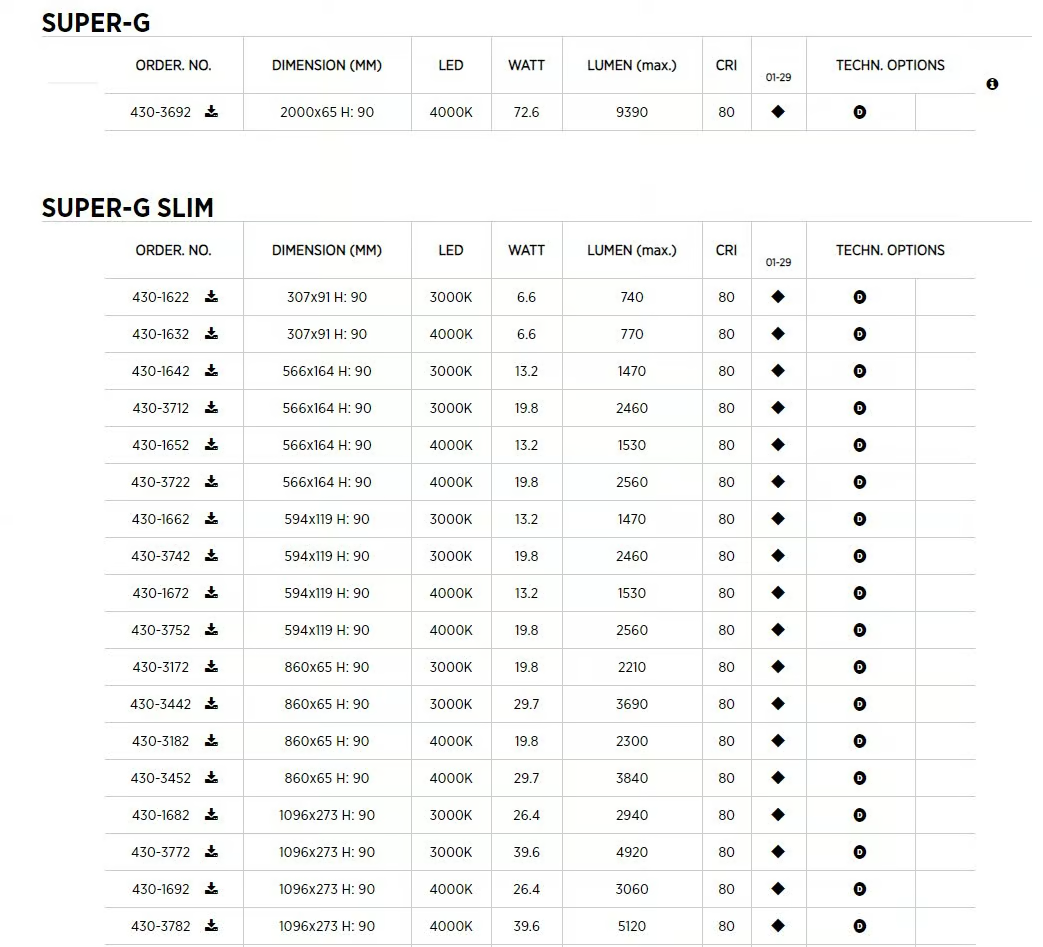
Task: Click lumen value 740
Action: pyautogui.click(x=631, y=297)
